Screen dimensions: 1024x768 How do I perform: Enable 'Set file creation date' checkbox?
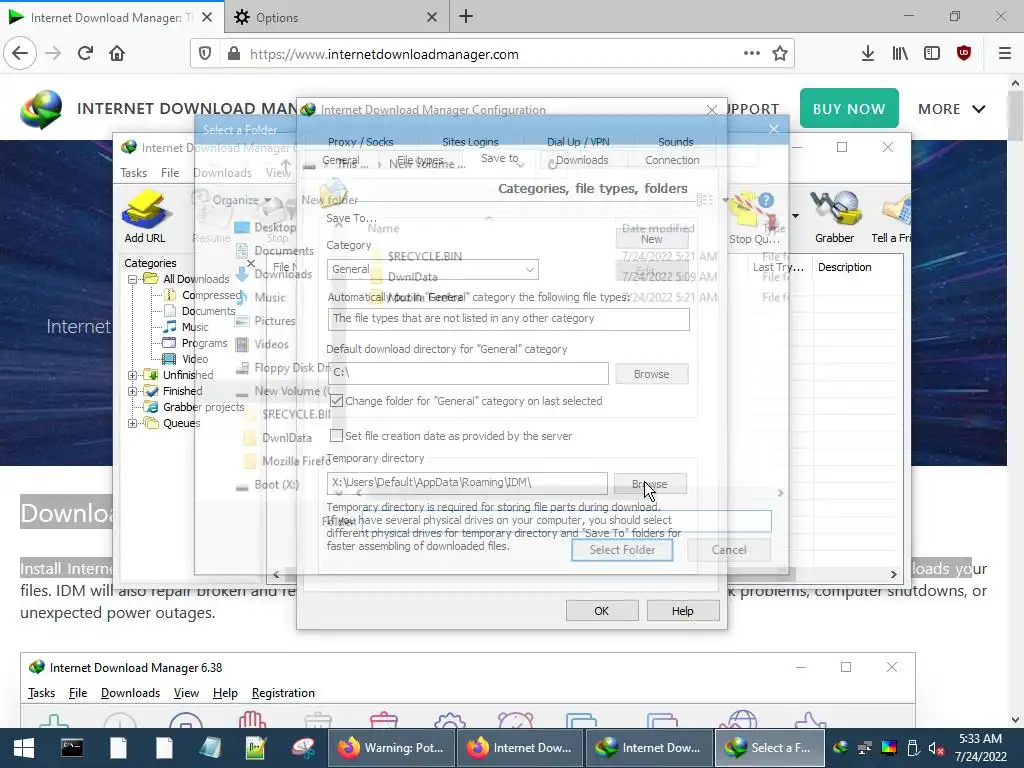(336, 436)
